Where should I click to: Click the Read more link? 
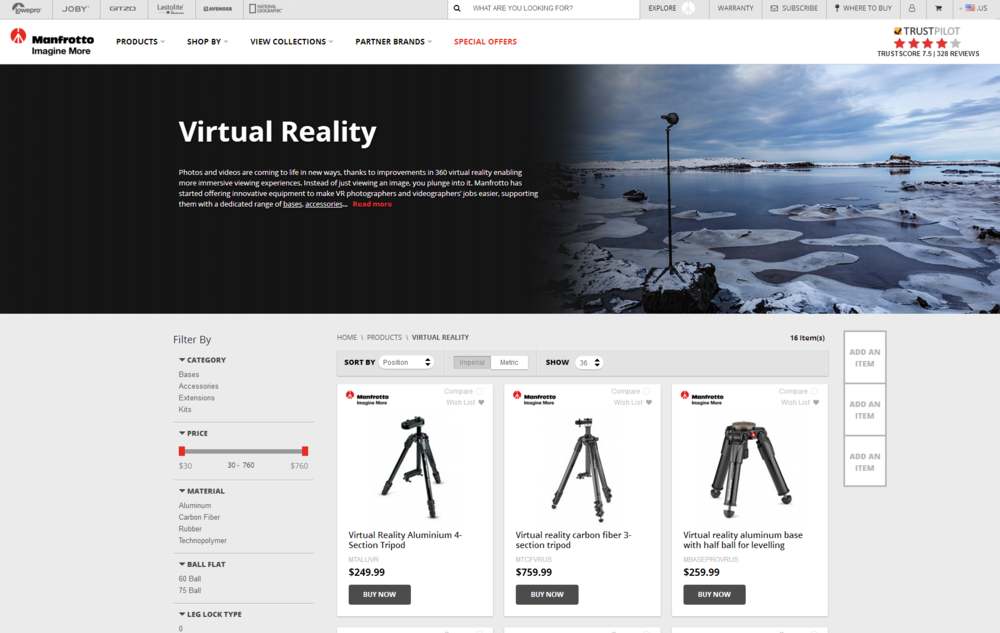[x=372, y=204]
